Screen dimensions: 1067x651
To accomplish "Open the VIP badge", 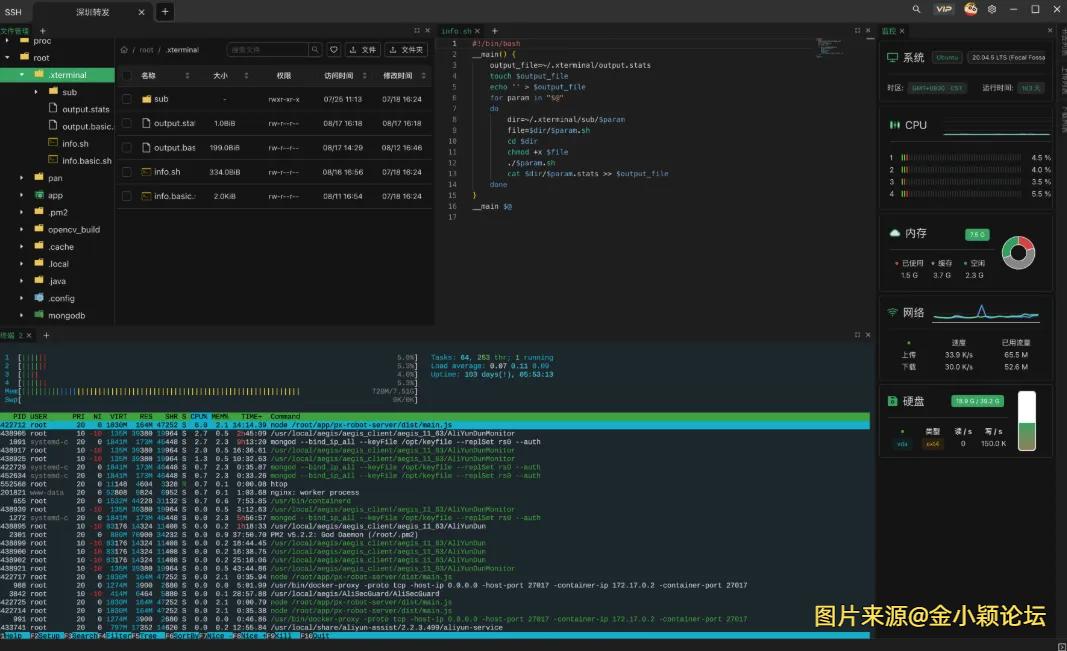I will point(943,9).
